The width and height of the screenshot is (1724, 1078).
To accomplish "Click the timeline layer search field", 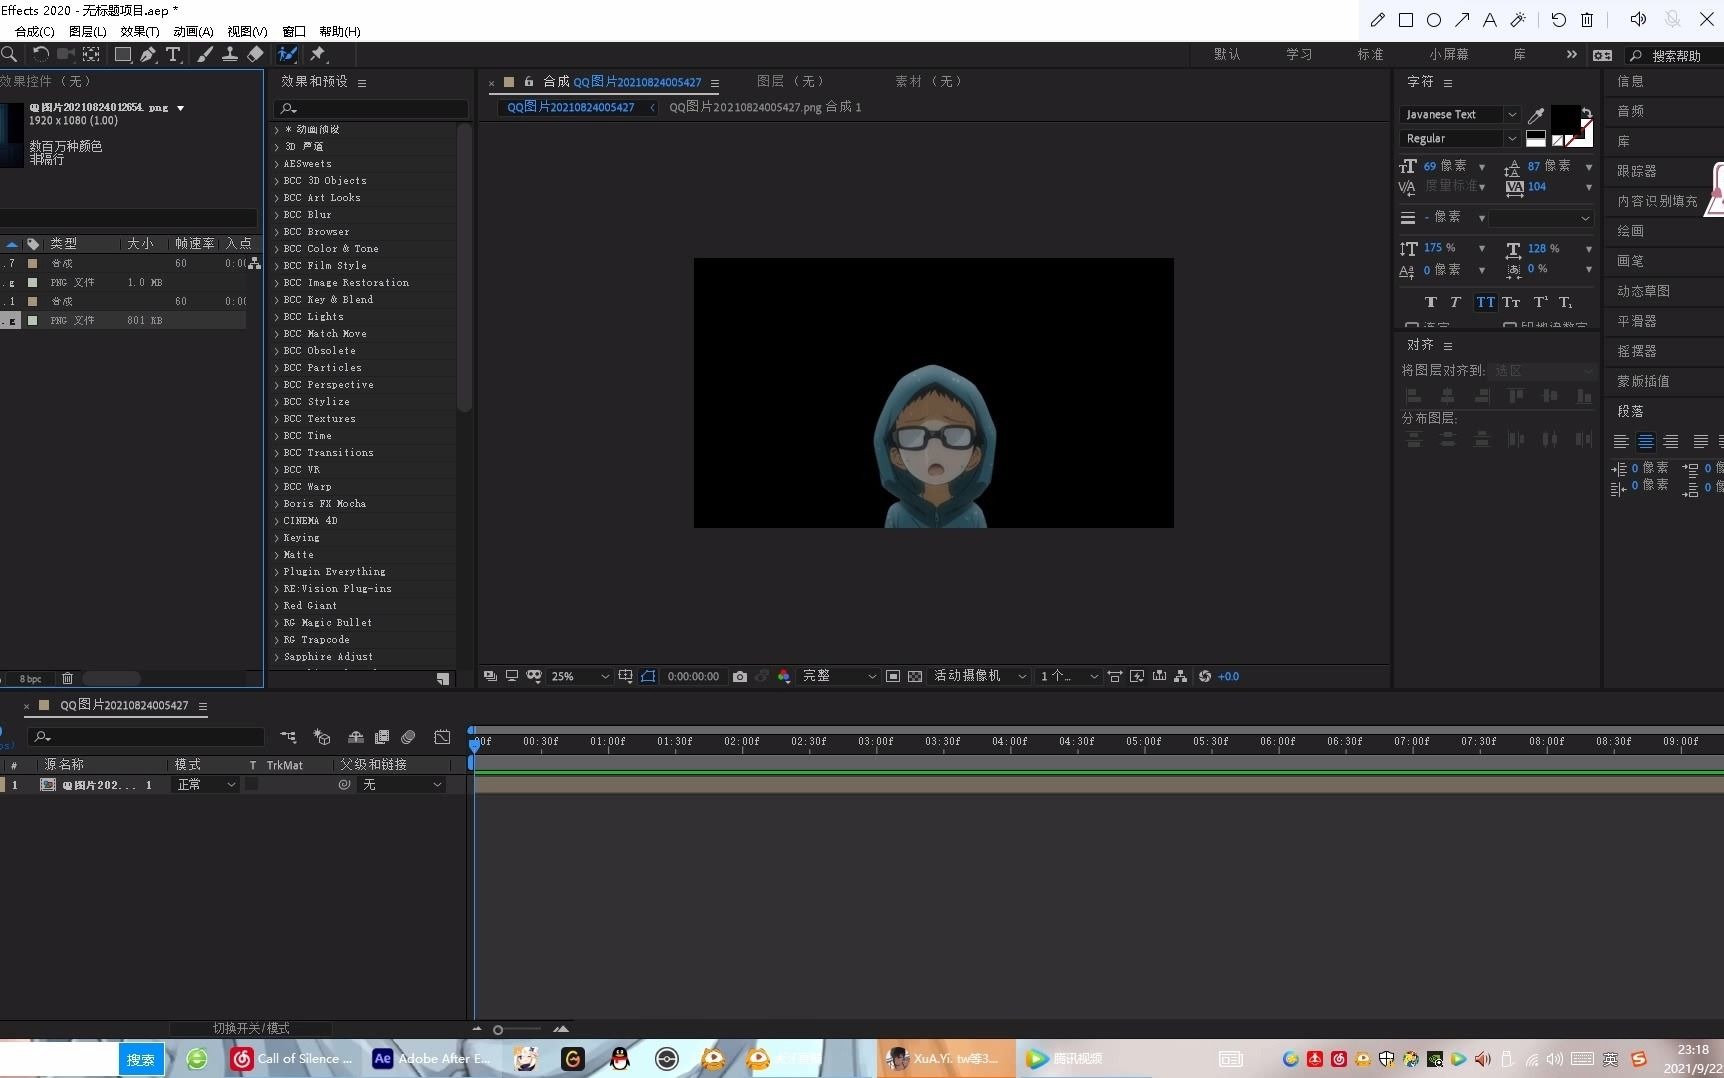I will [x=146, y=737].
